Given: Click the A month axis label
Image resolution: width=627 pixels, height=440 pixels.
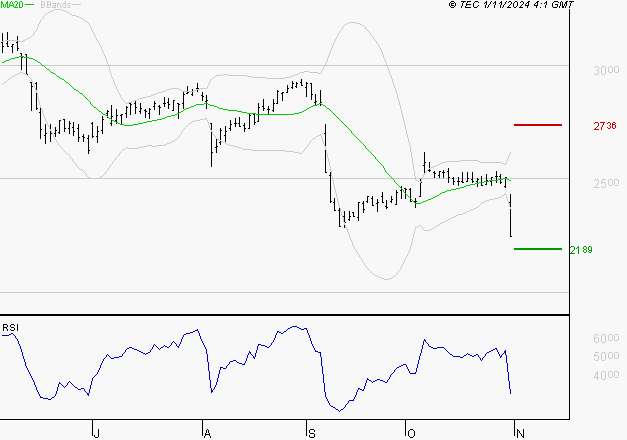Looking at the screenshot, I should (x=207, y=433).
